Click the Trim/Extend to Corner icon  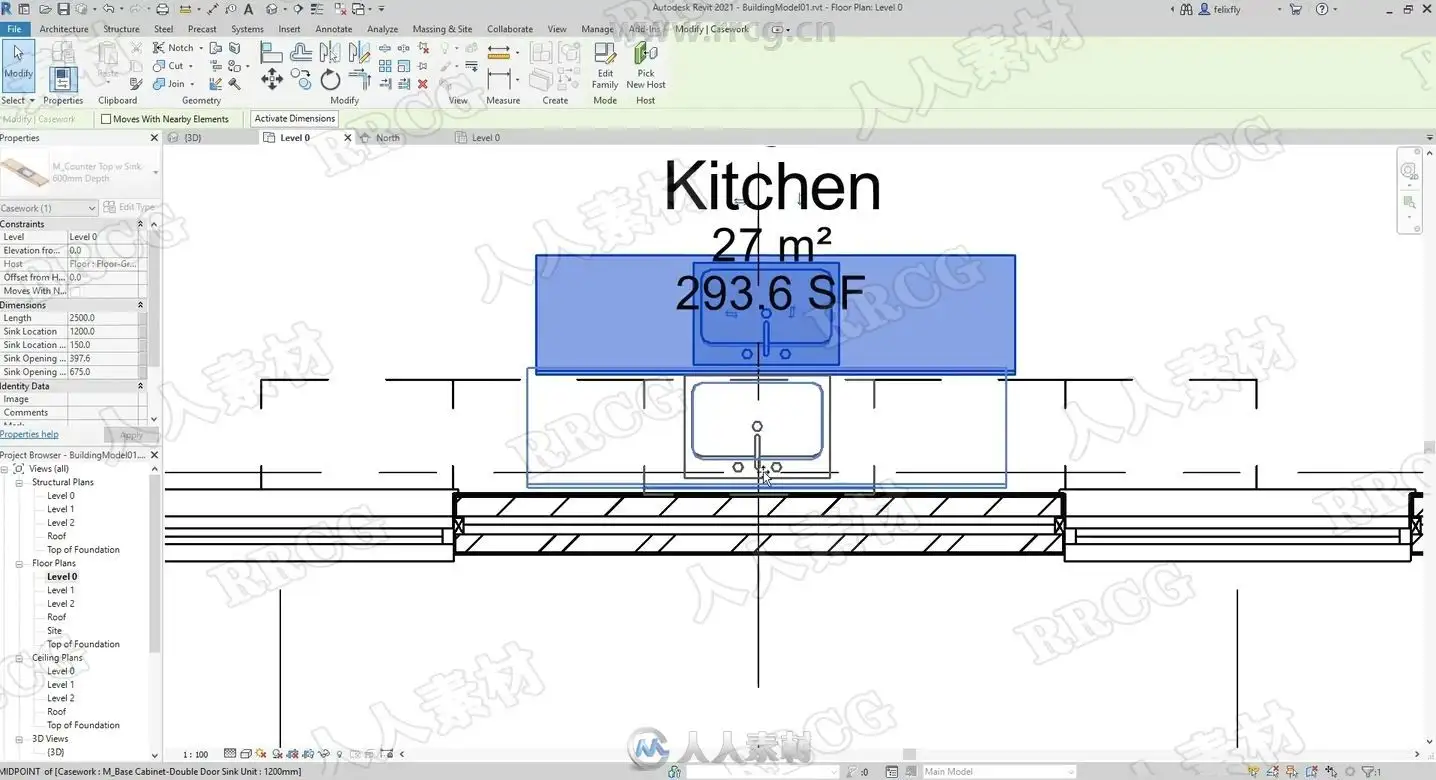coord(360,80)
